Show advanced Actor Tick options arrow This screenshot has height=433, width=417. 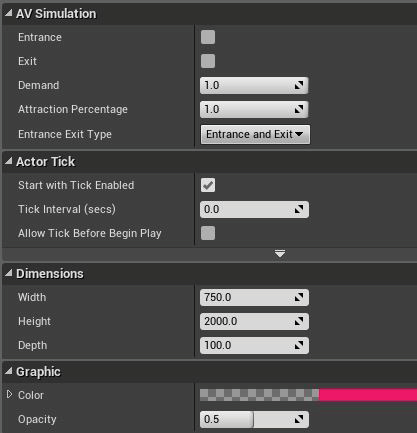pyautogui.click(x=280, y=254)
